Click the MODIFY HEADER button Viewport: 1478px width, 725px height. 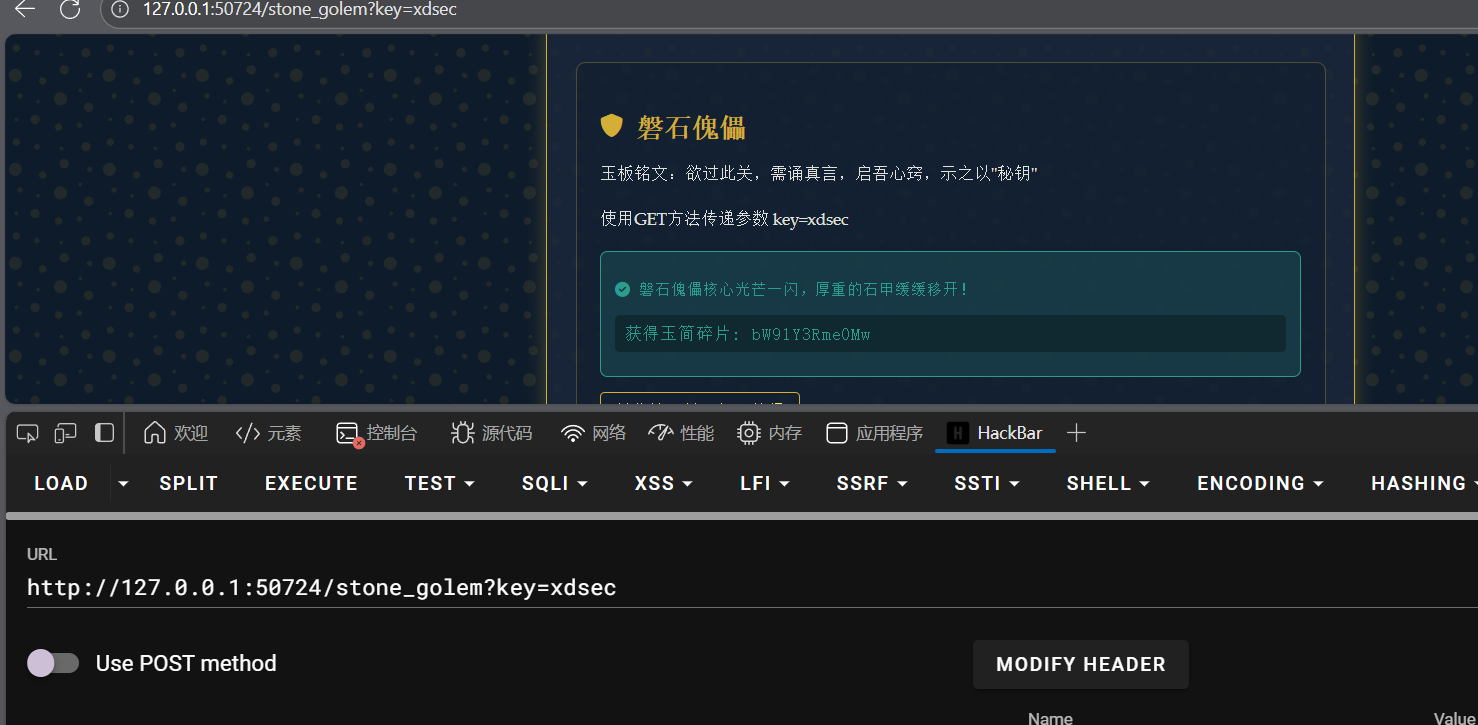pos(1080,664)
